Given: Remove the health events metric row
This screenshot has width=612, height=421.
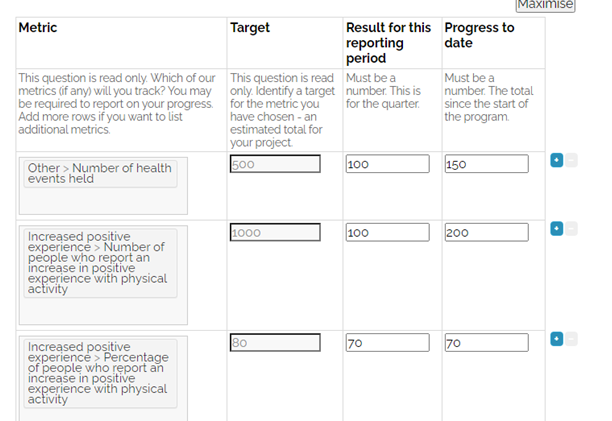Looking at the screenshot, I should (x=572, y=160).
